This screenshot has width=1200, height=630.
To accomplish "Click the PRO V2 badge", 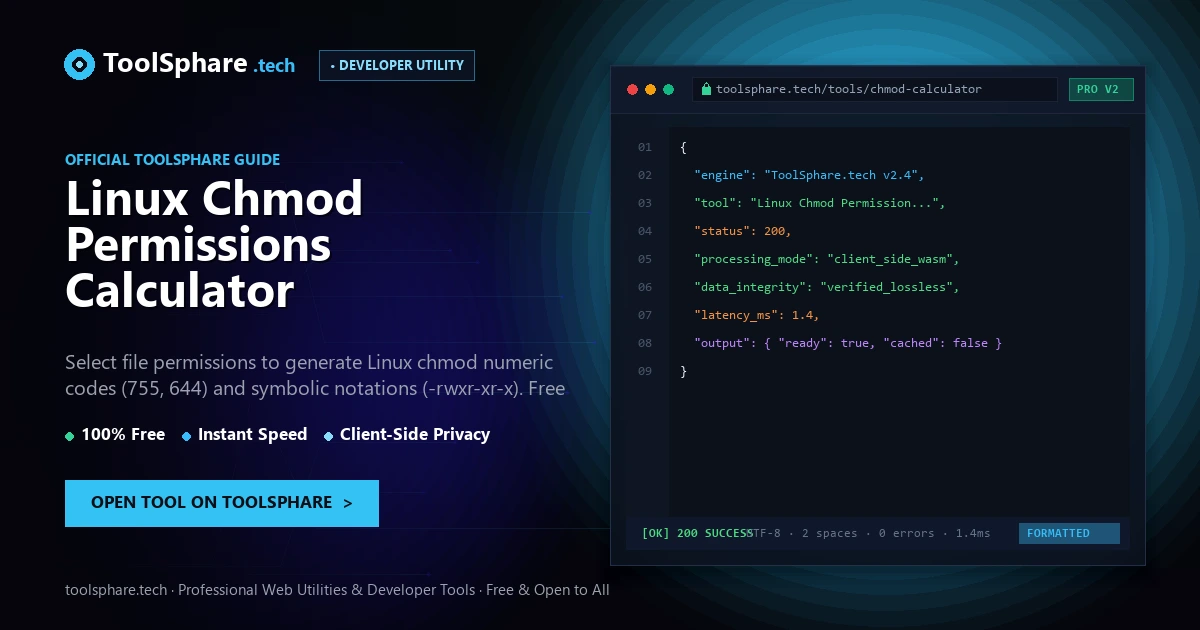I will tap(1101, 89).
